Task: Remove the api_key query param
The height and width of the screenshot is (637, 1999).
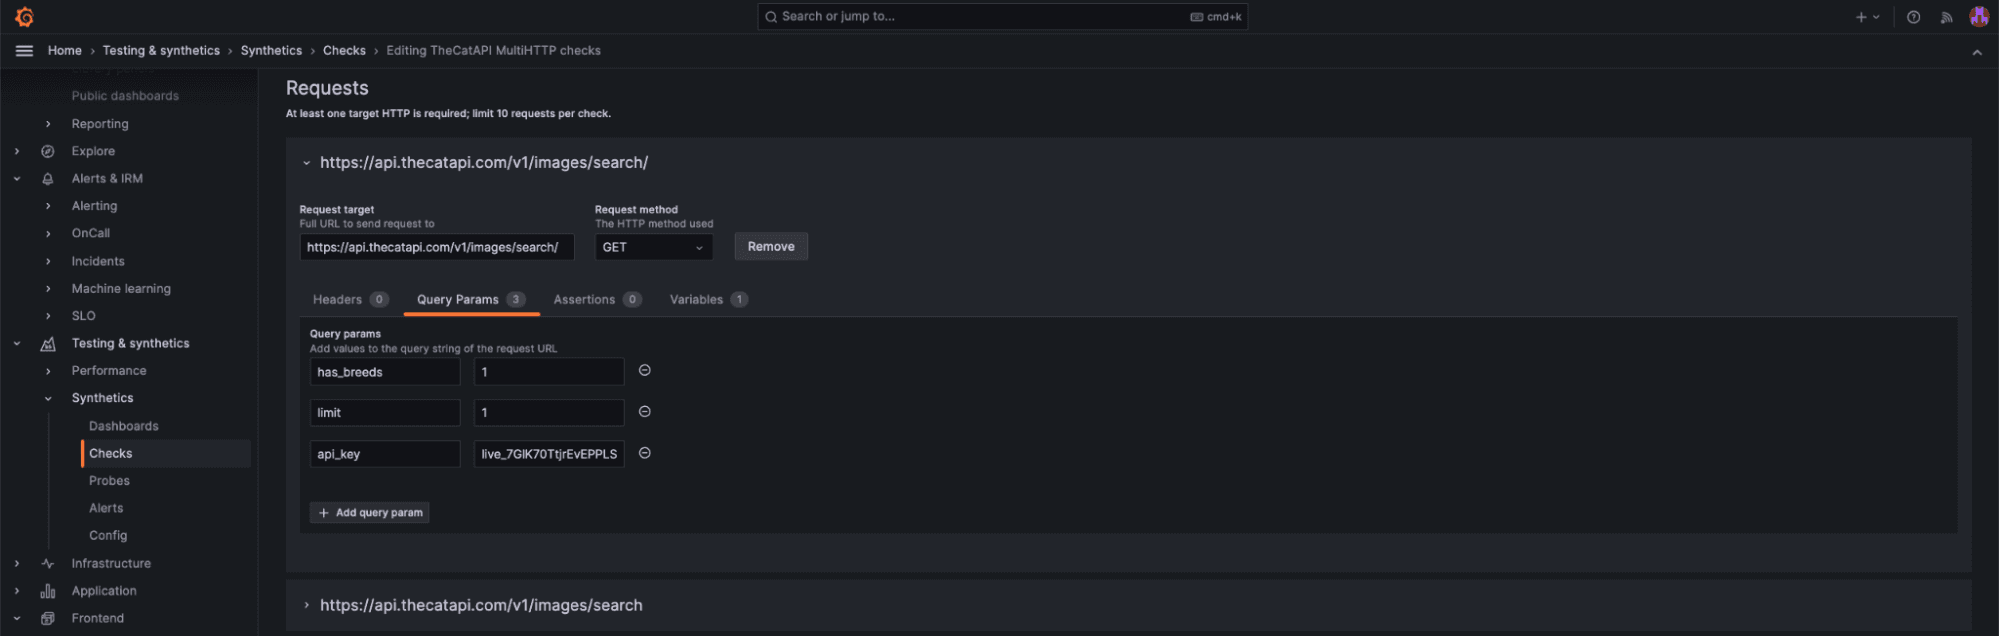Action: pyautogui.click(x=645, y=453)
